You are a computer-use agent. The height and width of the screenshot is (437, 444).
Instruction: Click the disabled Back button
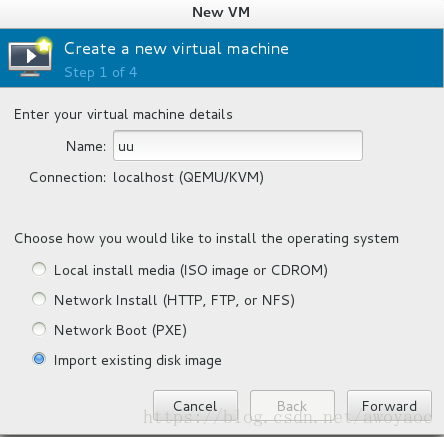click(x=292, y=406)
